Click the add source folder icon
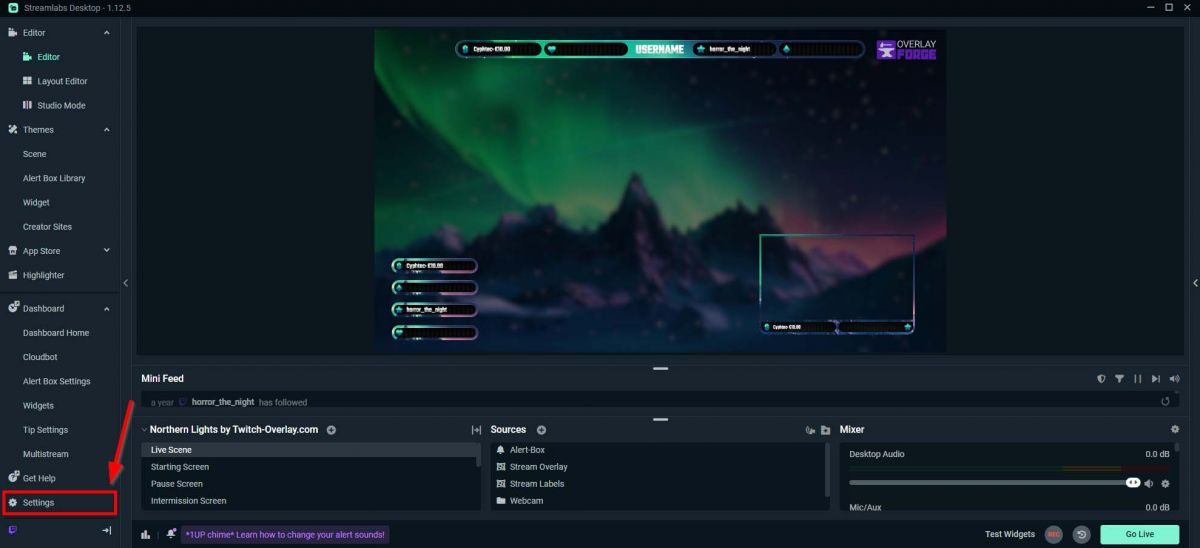Viewport: 1200px width, 548px height. click(x=825, y=430)
